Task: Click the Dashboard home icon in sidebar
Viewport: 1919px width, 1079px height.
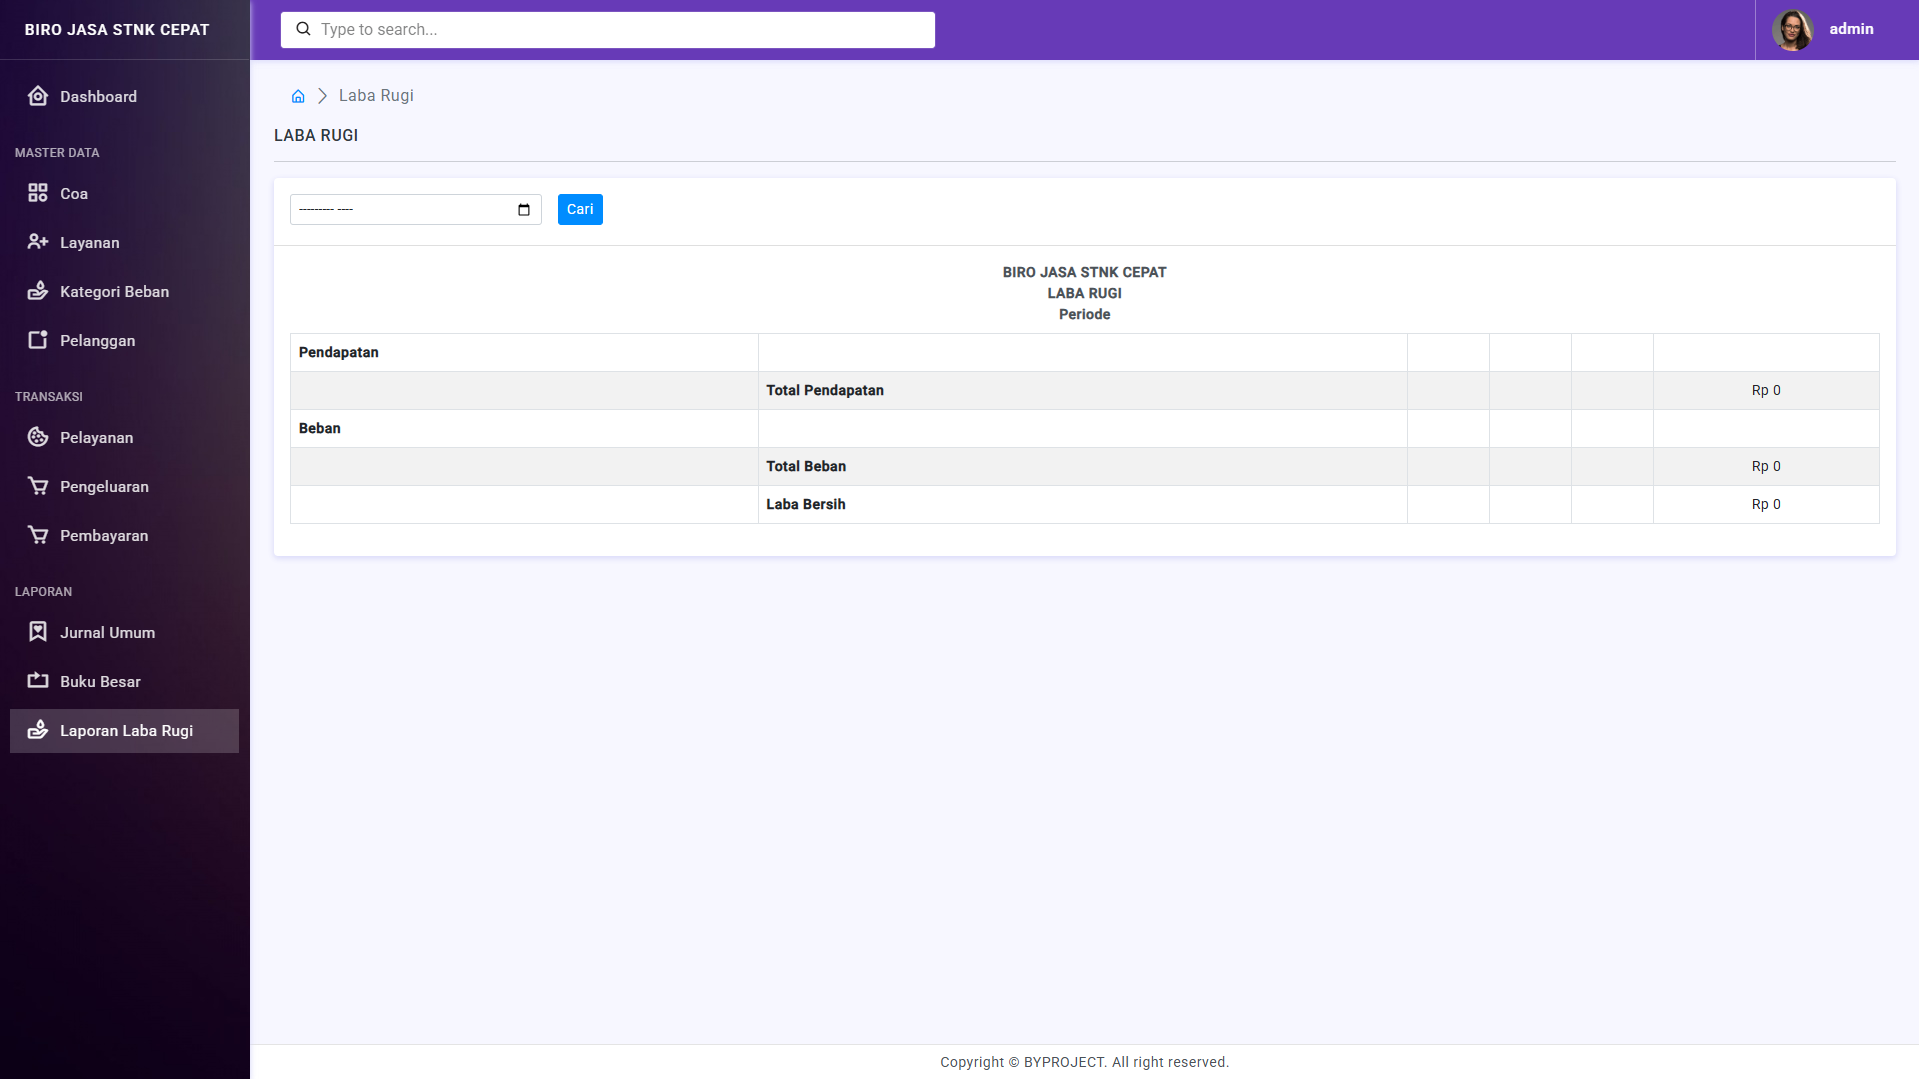Action: (38, 96)
